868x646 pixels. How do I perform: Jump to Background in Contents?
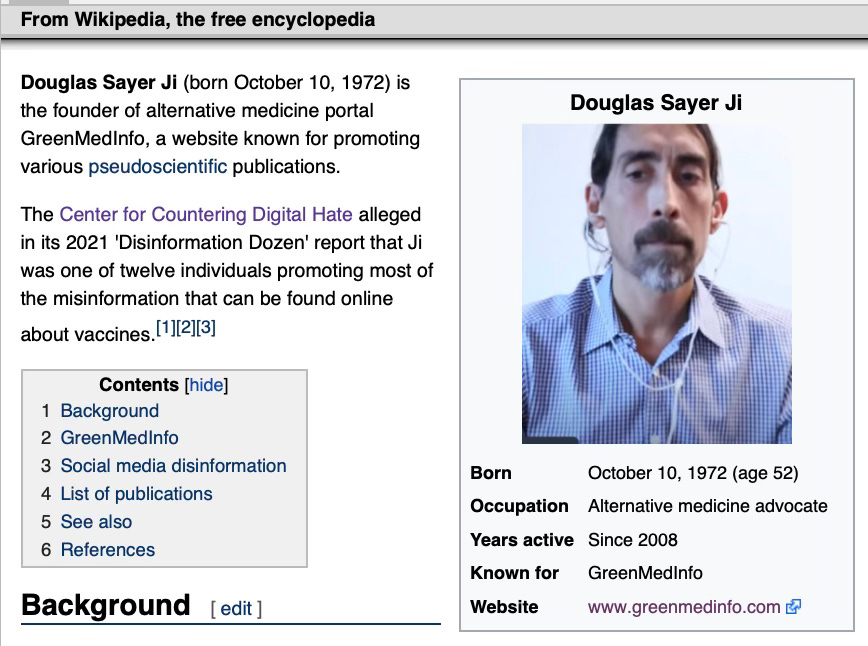110,411
